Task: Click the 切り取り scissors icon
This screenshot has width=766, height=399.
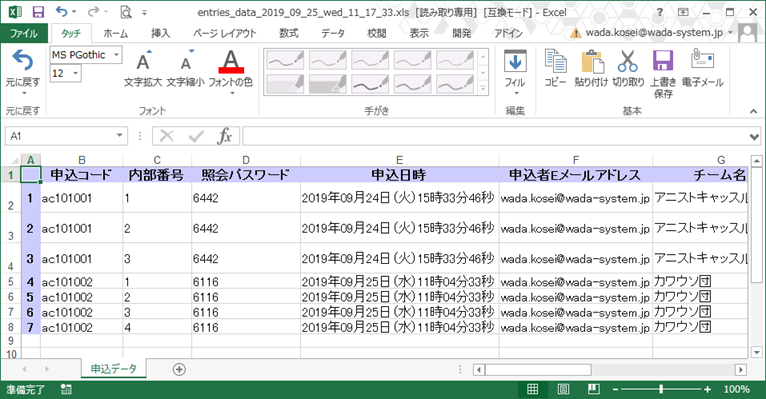Action: pyautogui.click(x=628, y=68)
